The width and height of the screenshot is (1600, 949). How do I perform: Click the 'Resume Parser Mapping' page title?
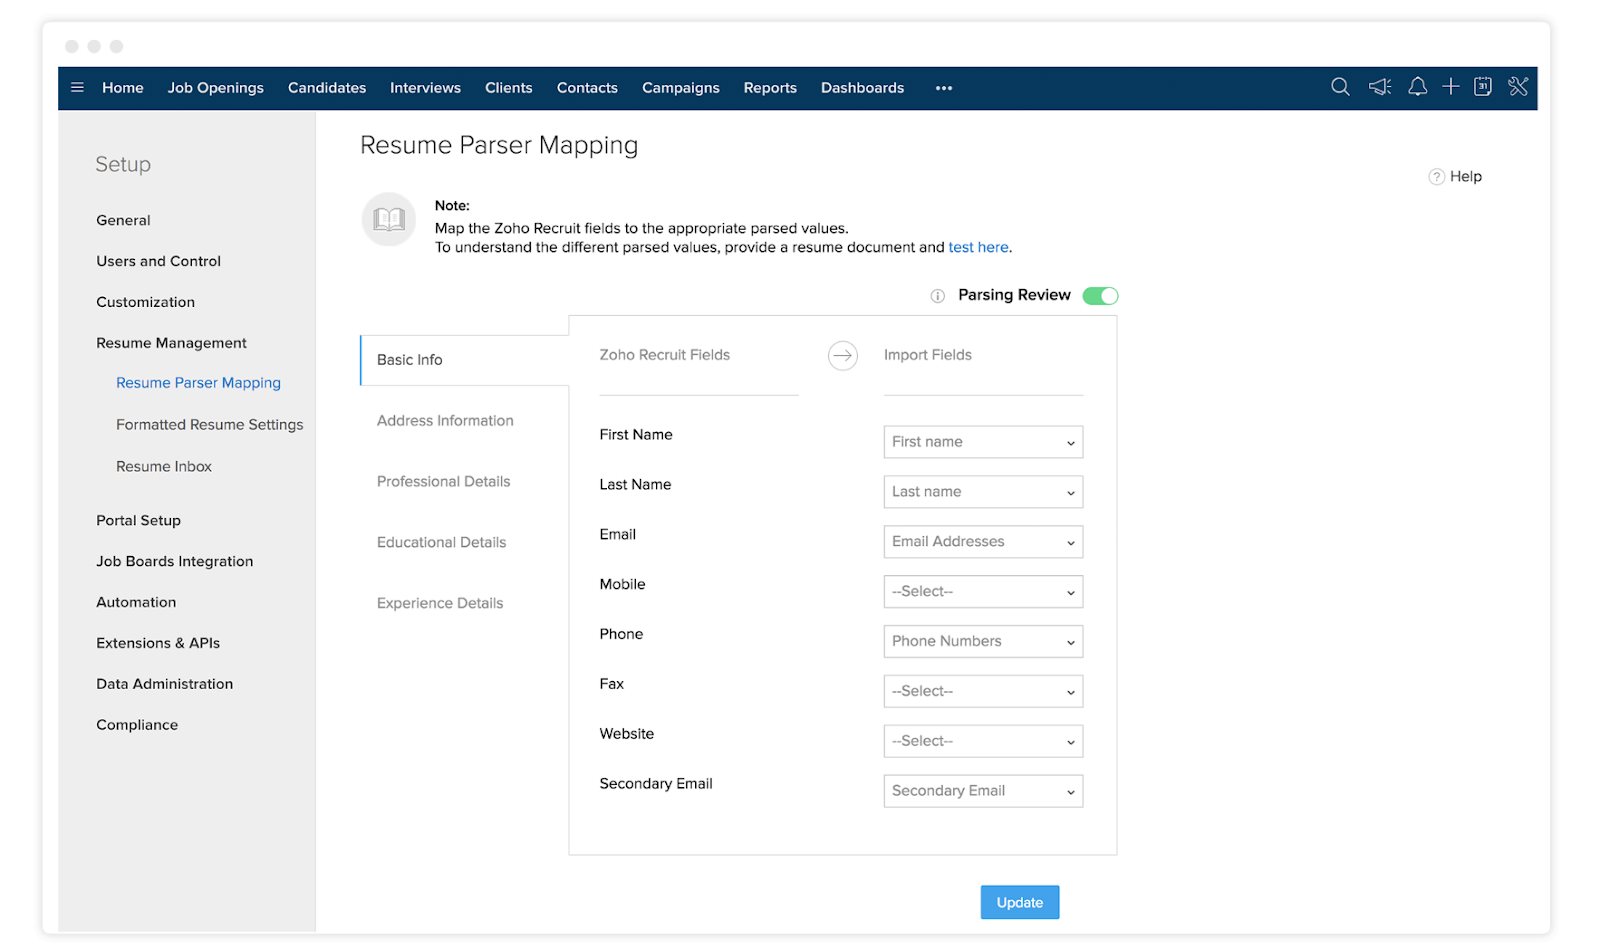(x=499, y=146)
